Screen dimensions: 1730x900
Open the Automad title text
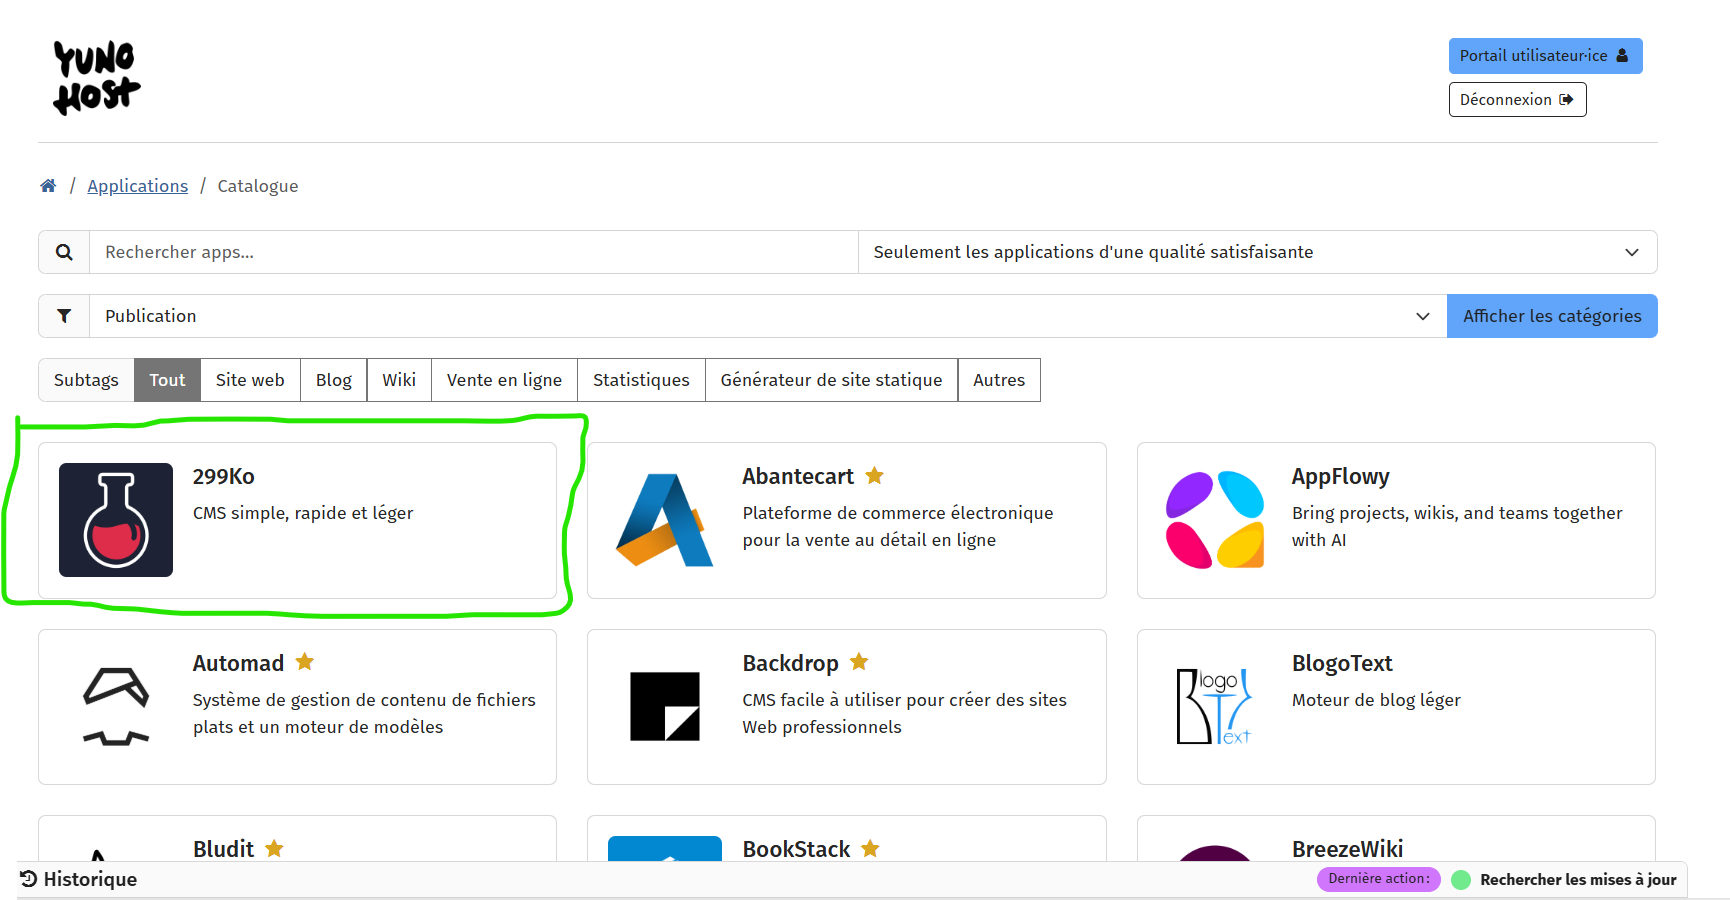pyautogui.click(x=238, y=663)
